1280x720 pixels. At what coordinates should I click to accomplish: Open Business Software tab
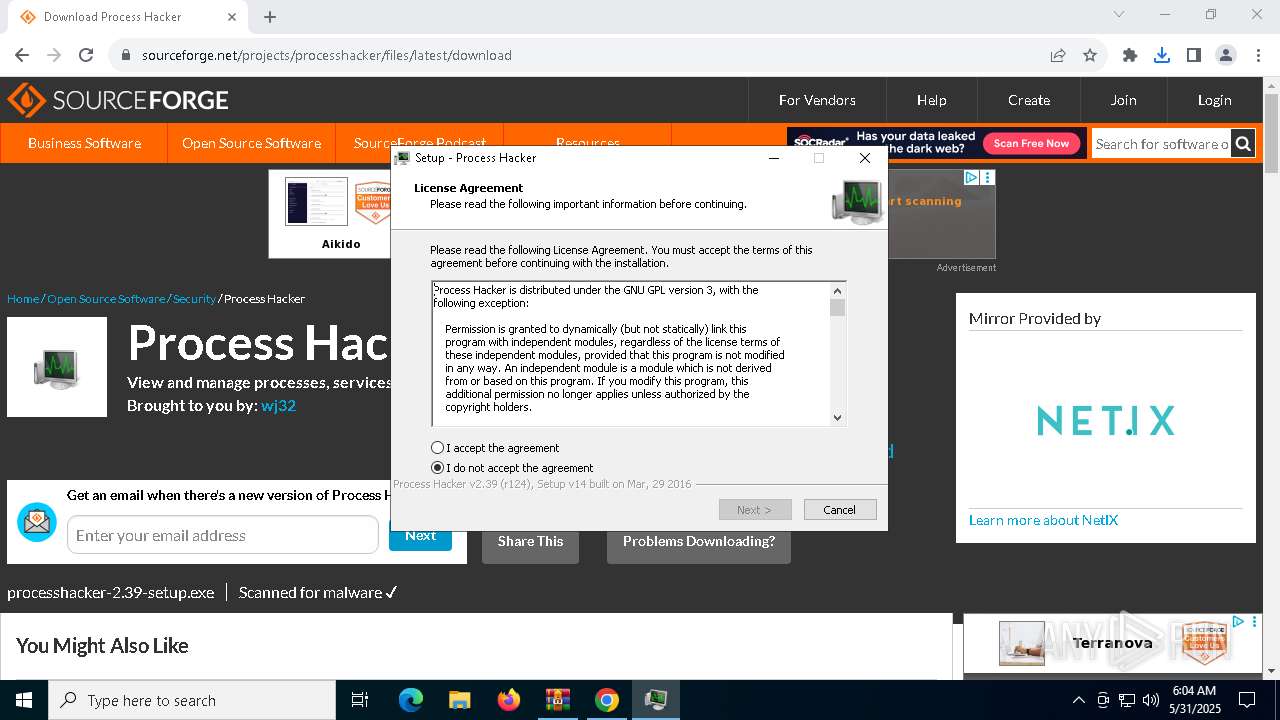coord(84,143)
